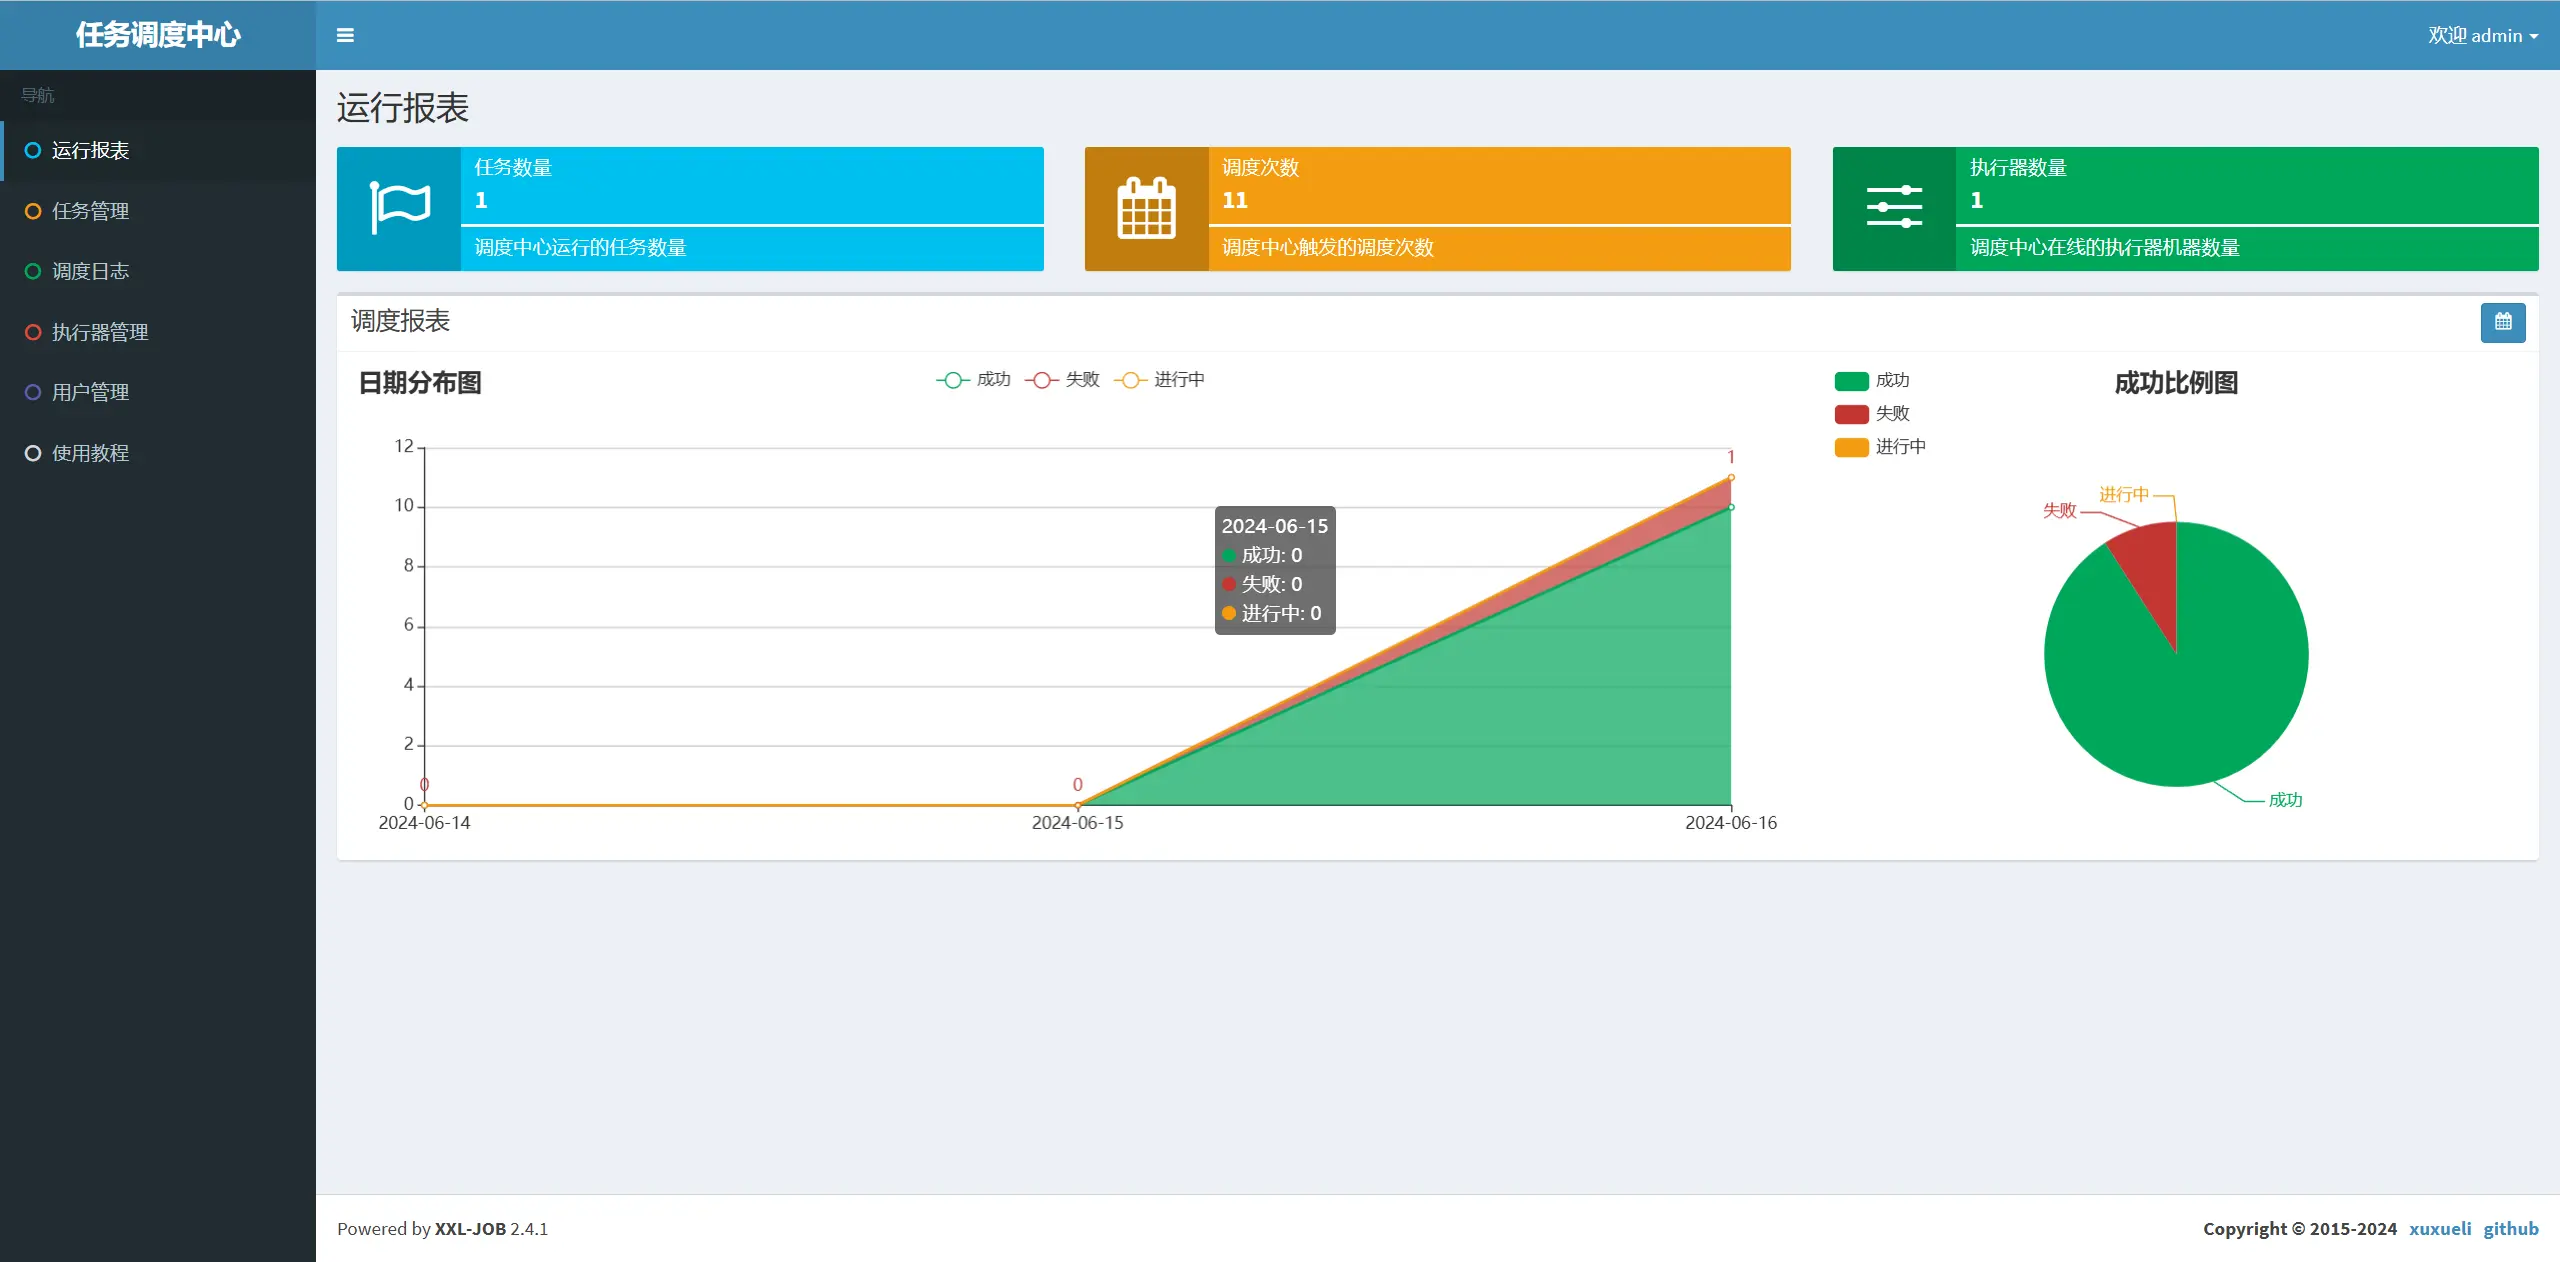Click the green circle icon beside 调度日志
The width and height of the screenshot is (2560, 1262).
tap(33, 271)
